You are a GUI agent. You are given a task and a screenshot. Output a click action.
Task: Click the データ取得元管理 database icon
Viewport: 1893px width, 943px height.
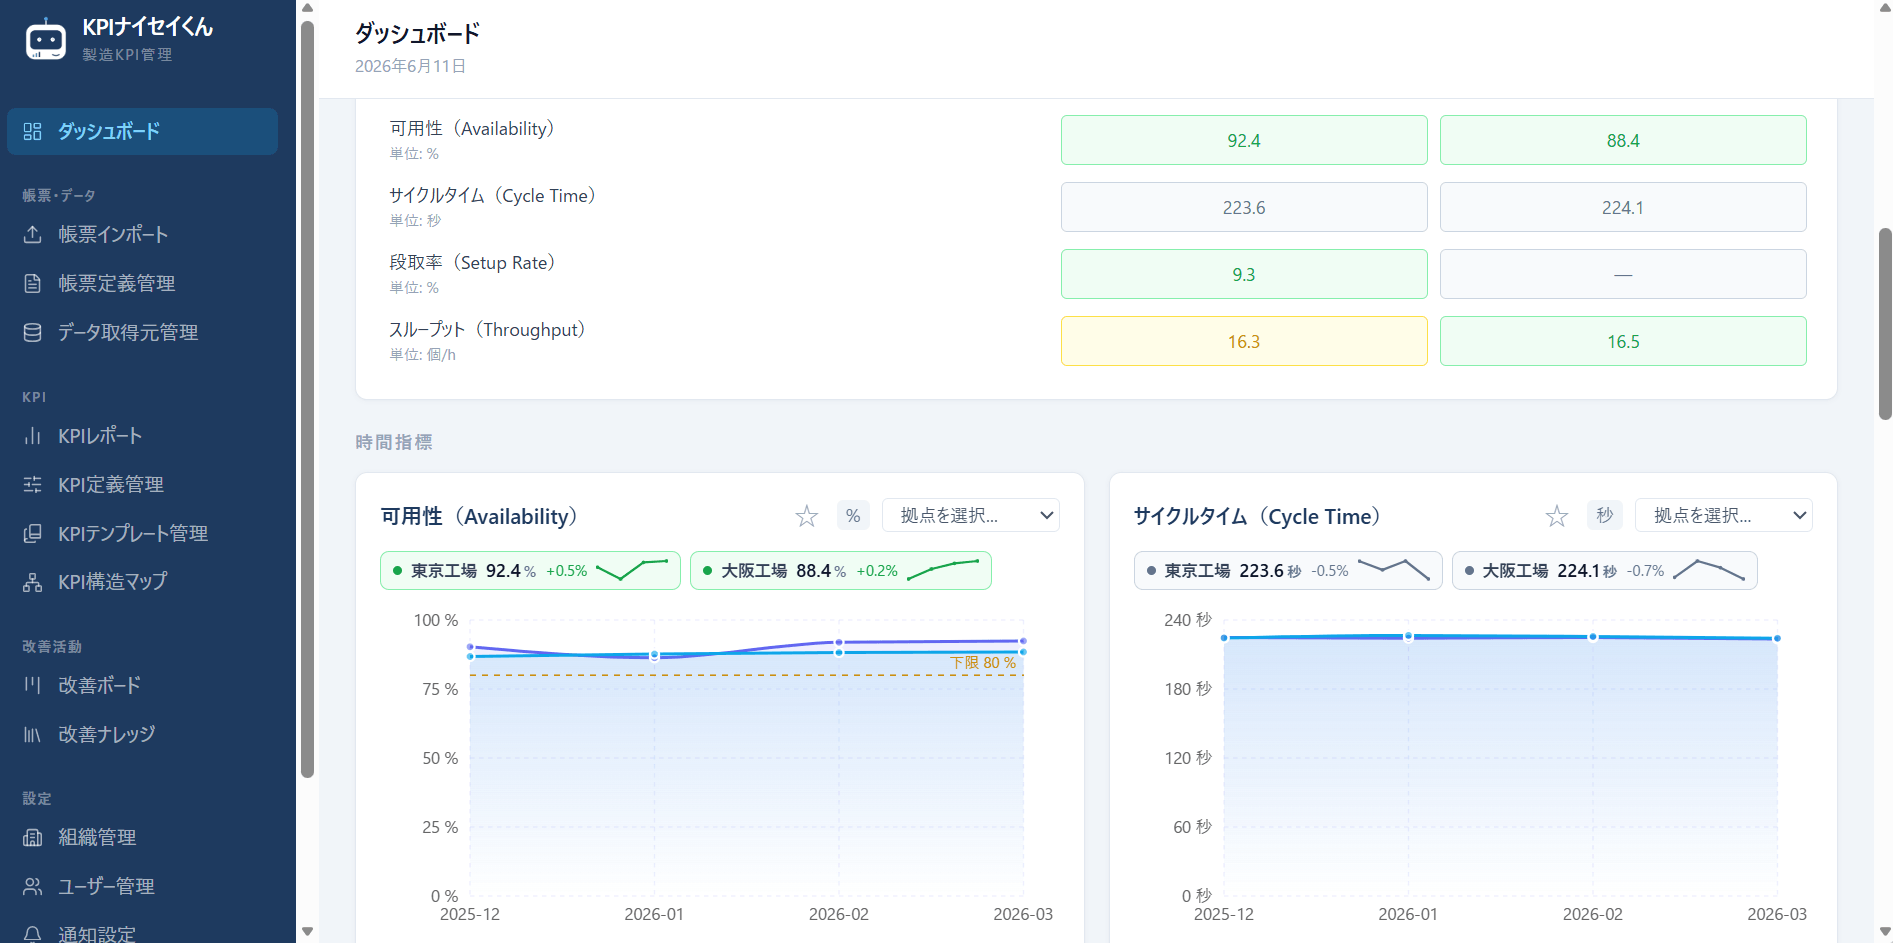33,332
